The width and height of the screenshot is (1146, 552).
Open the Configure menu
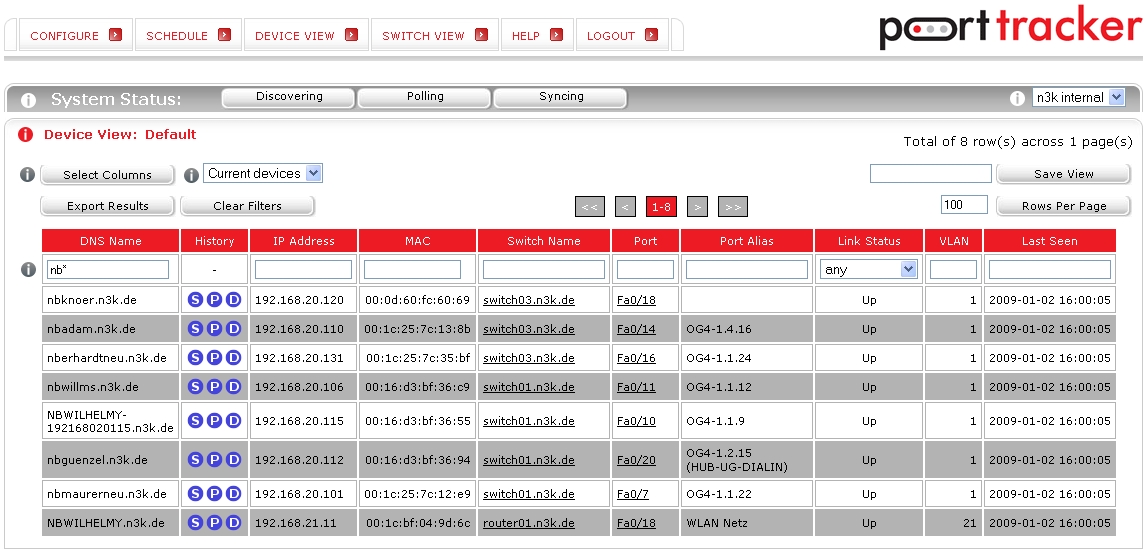pyautogui.click(x=75, y=36)
